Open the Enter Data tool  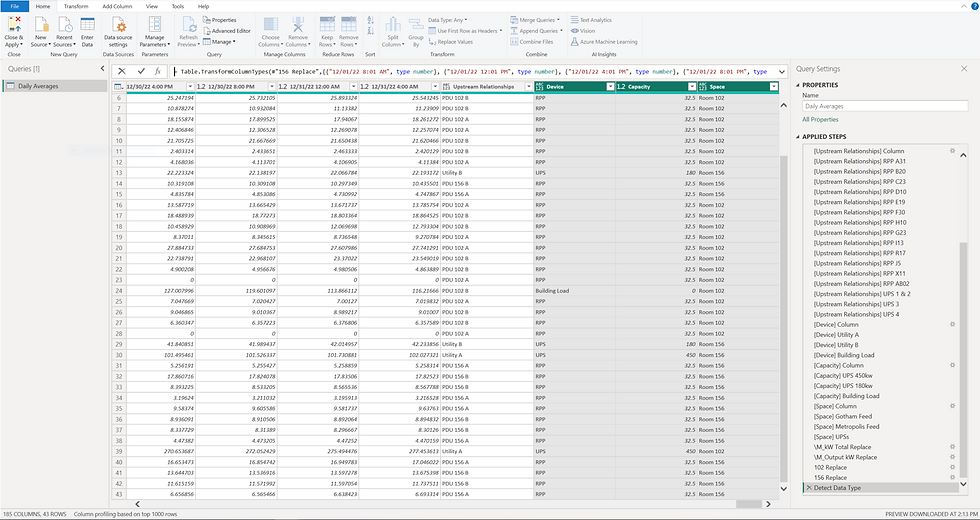[x=87, y=26]
